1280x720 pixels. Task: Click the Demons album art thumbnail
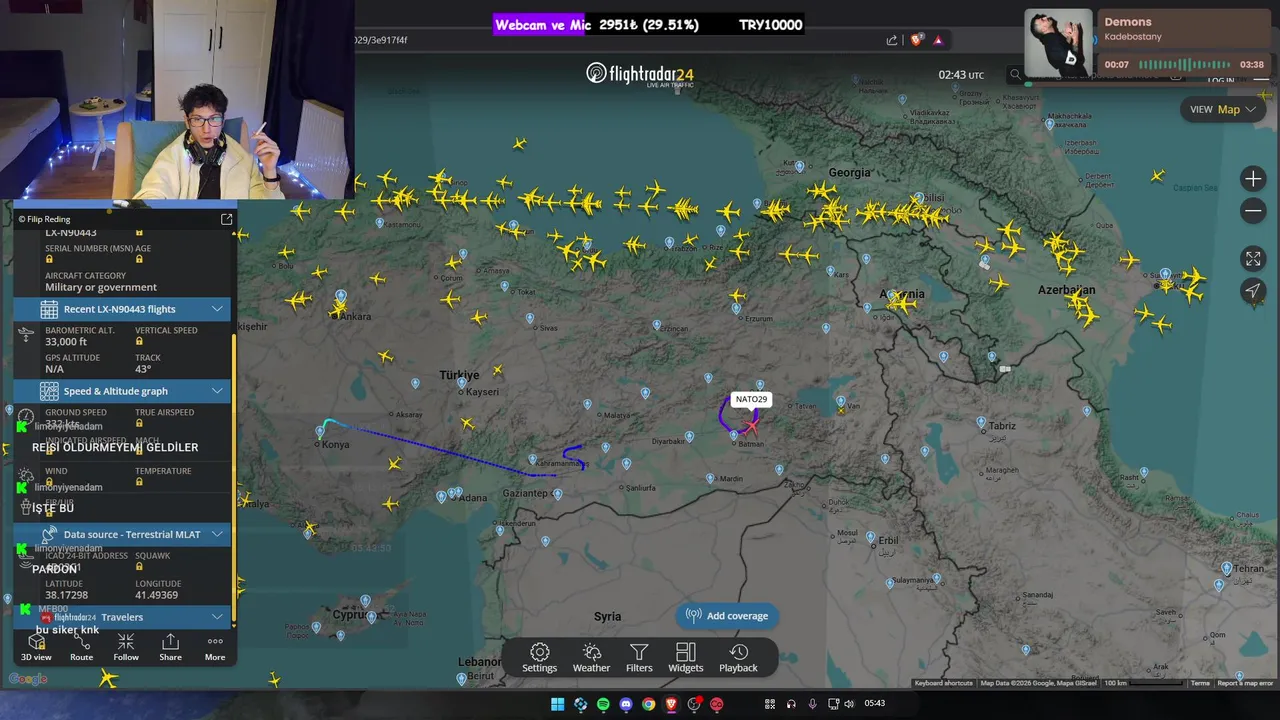coord(1059,44)
